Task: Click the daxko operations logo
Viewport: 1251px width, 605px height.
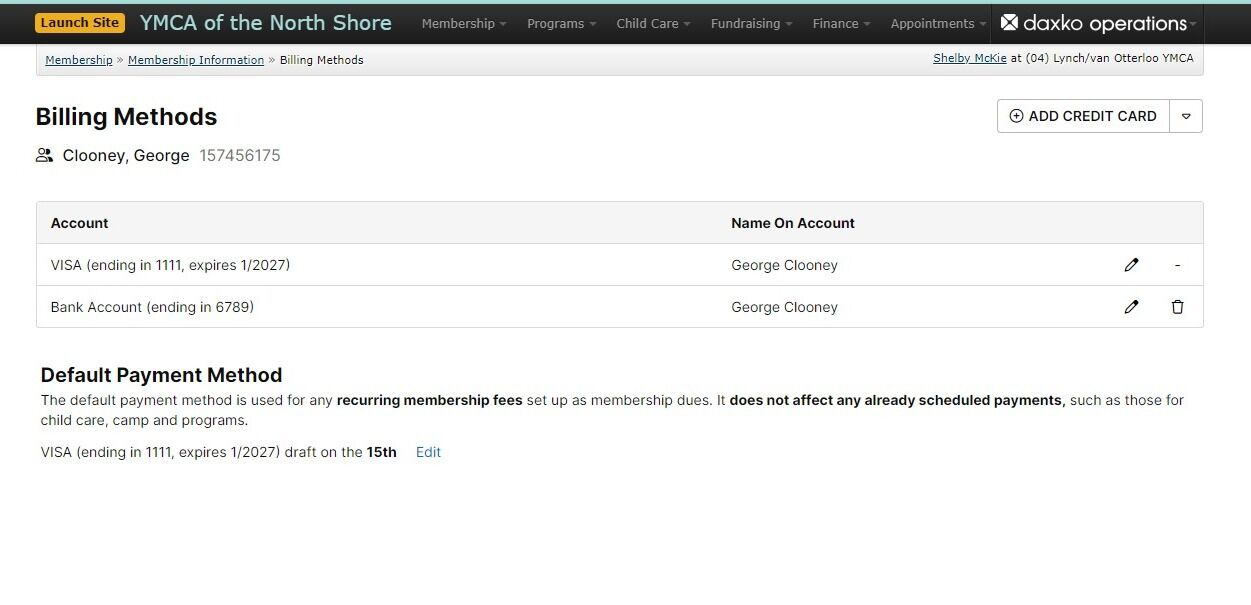Action: tap(1093, 23)
